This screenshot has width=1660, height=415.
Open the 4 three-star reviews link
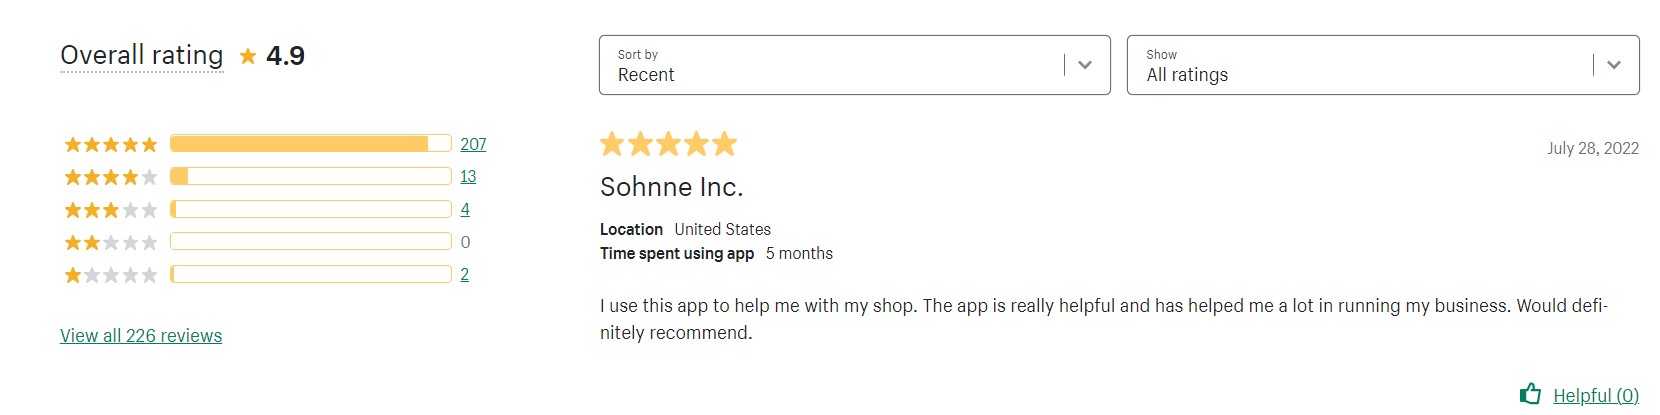(465, 209)
